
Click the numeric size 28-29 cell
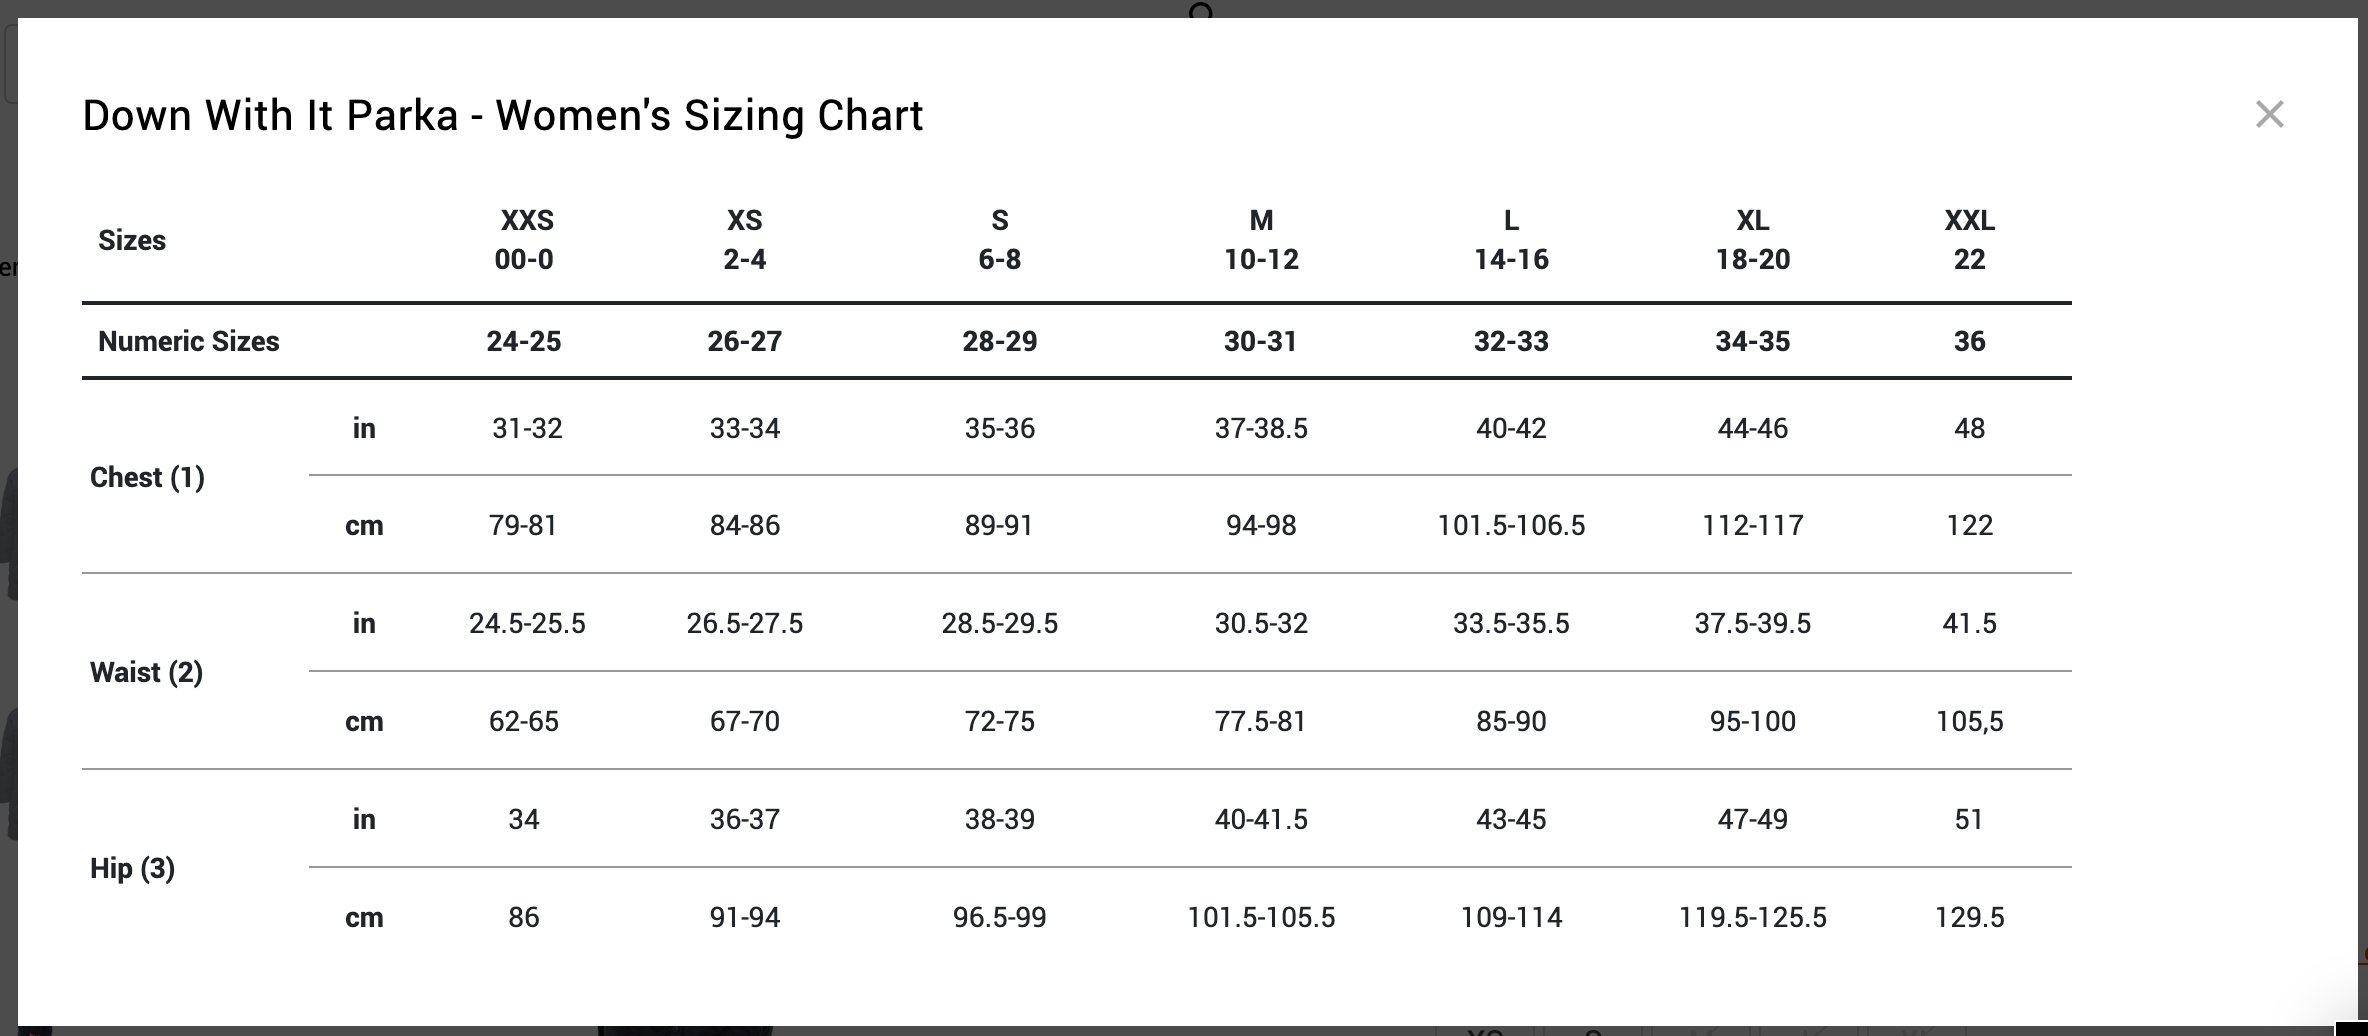tap(1000, 342)
